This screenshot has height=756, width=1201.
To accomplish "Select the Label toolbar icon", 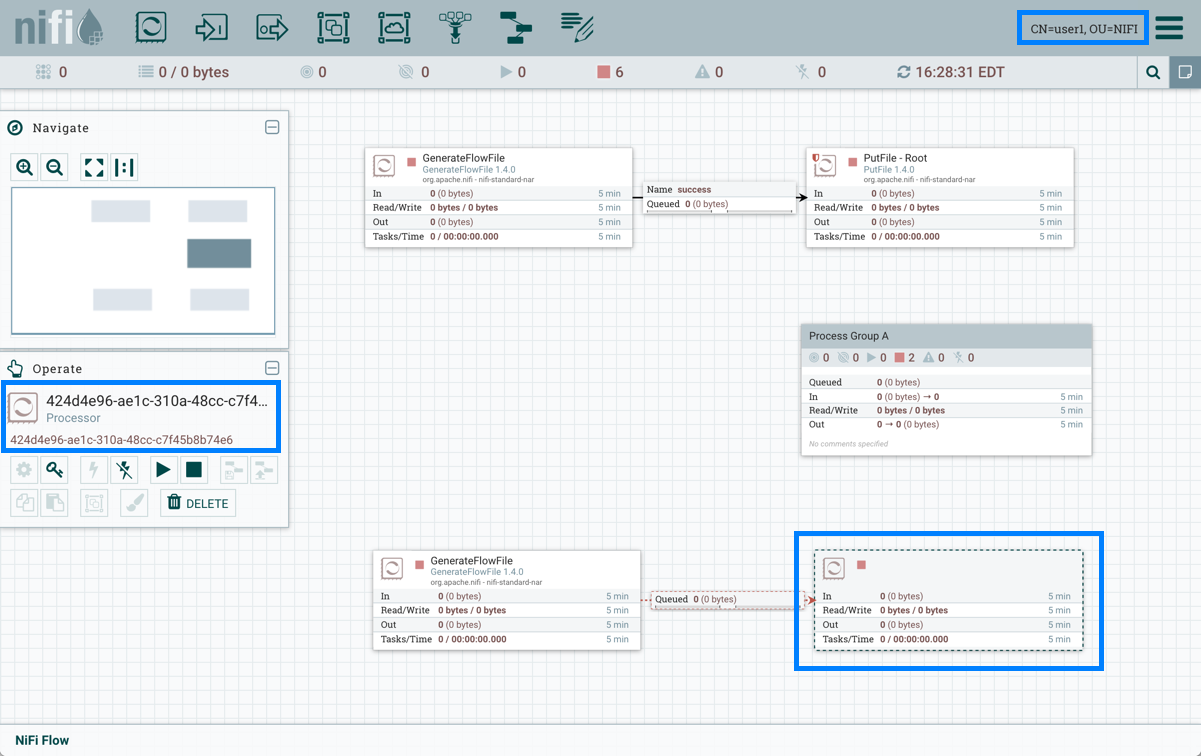I will pyautogui.click(x=577, y=28).
